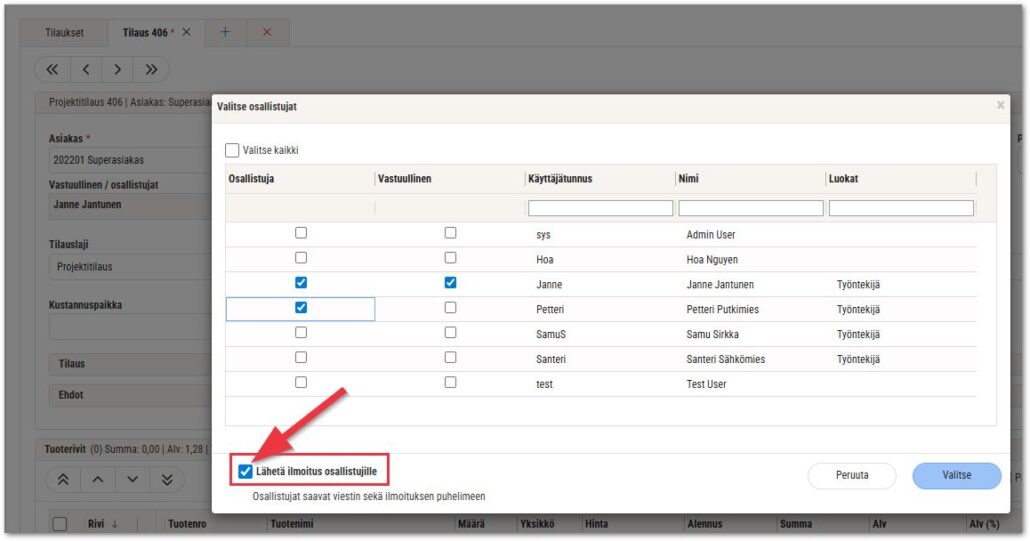Go to the first record arrow

click(53, 70)
